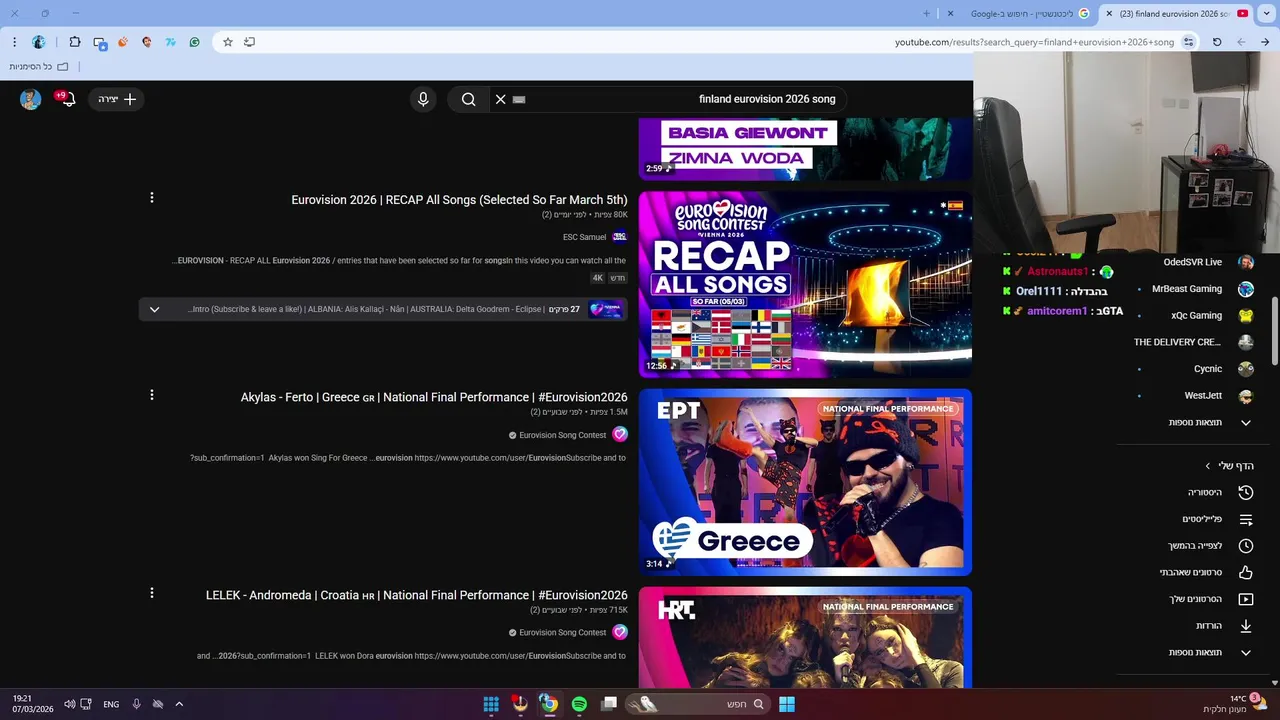1280x720 pixels.
Task: Click the YouTube search magnifier button
Action: [x=468, y=99]
